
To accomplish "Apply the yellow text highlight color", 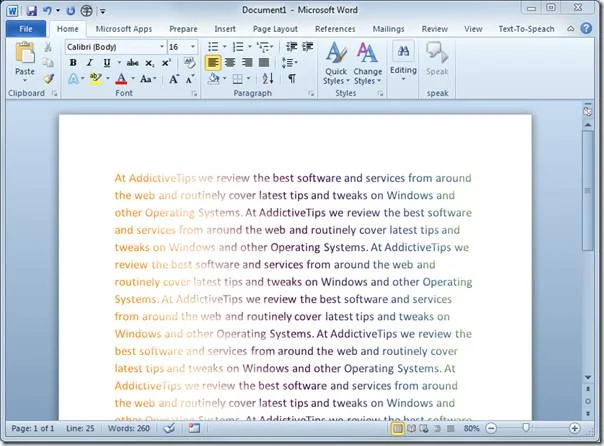I will 95,79.
